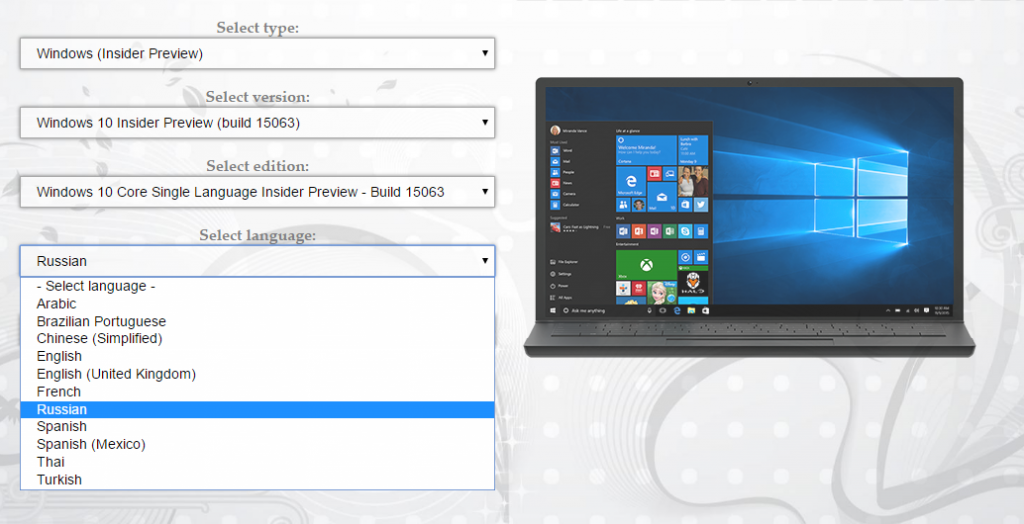Select English (United Kingdom) option
The width and height of the screenshot is (1024, 524).
click(x=116, y=374)
